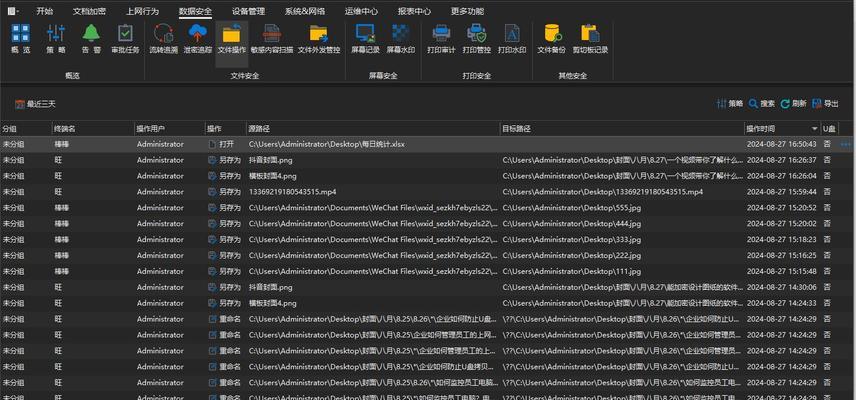
Task: Switch to the 系统&网络 tab
Action: [x=305, y=11]
